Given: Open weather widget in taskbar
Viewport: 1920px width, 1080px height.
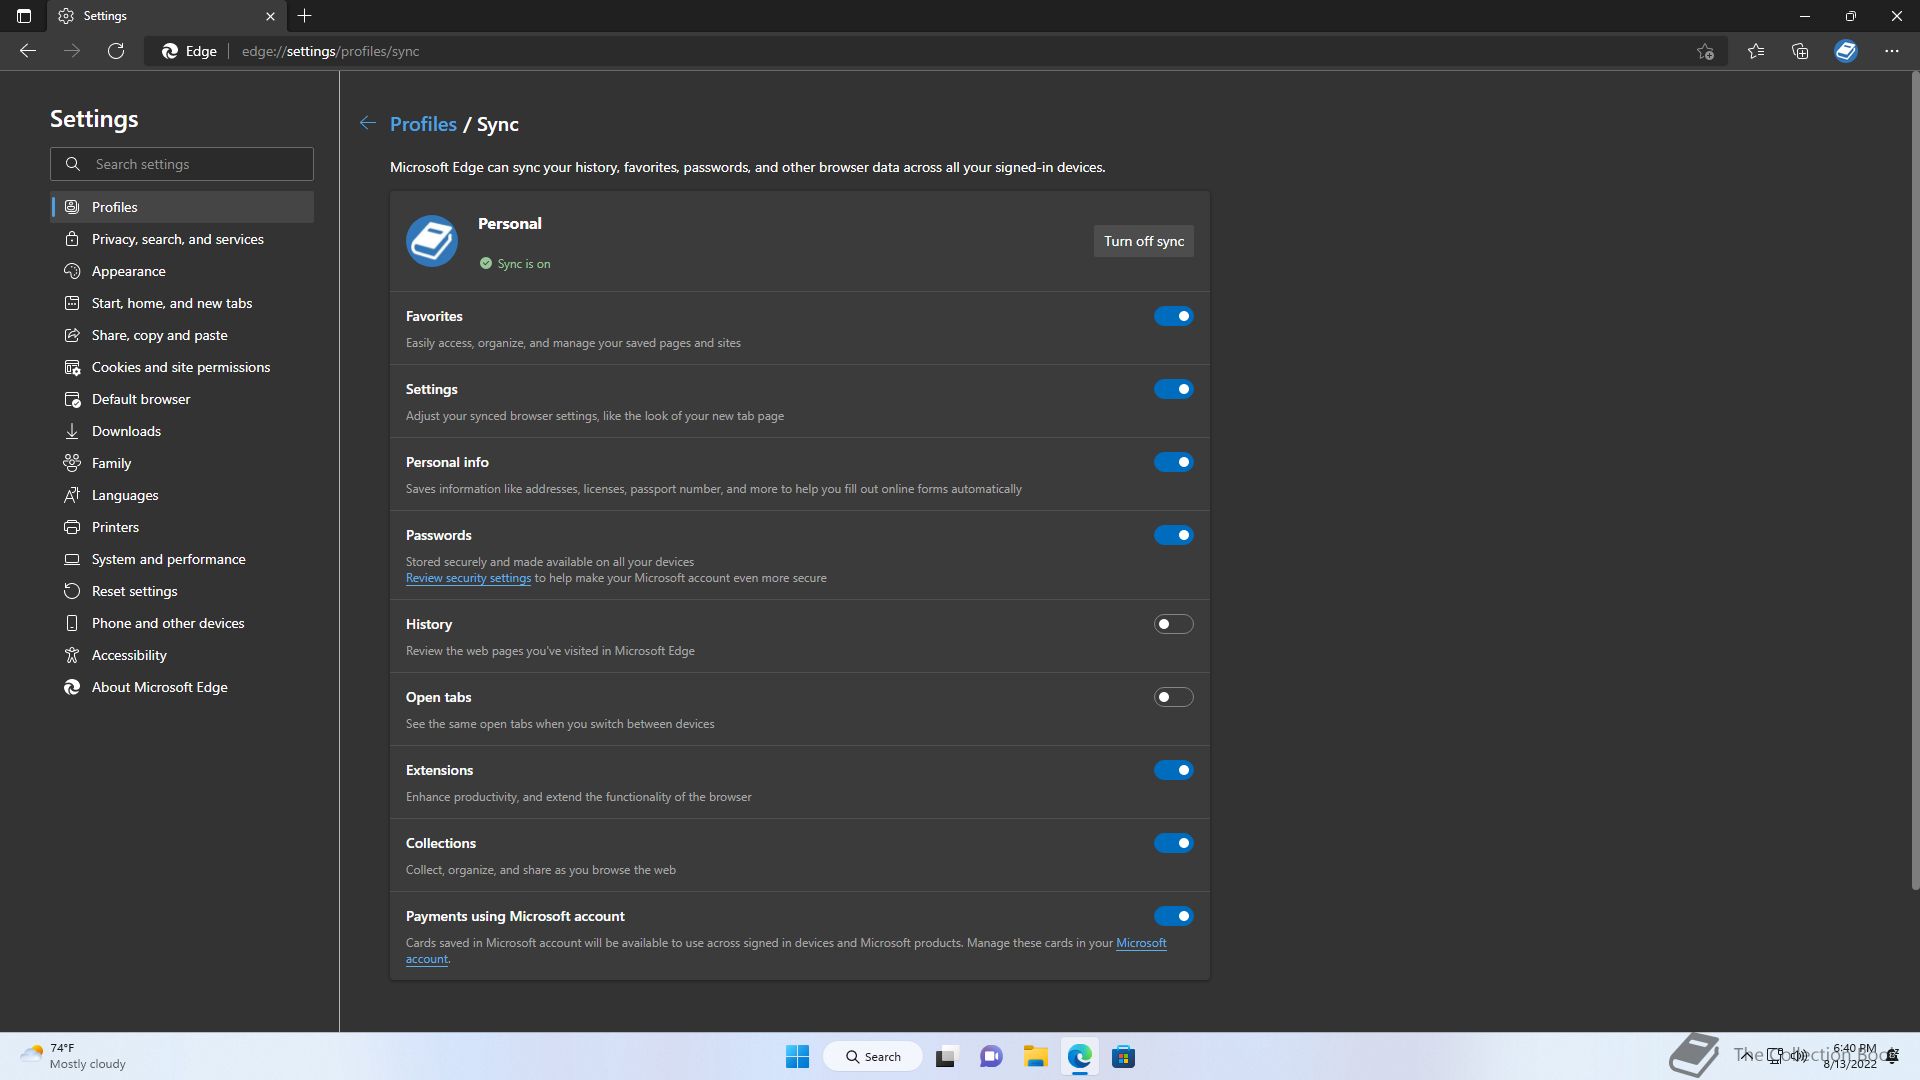Looking at the screenshot, I should 73,1056.
